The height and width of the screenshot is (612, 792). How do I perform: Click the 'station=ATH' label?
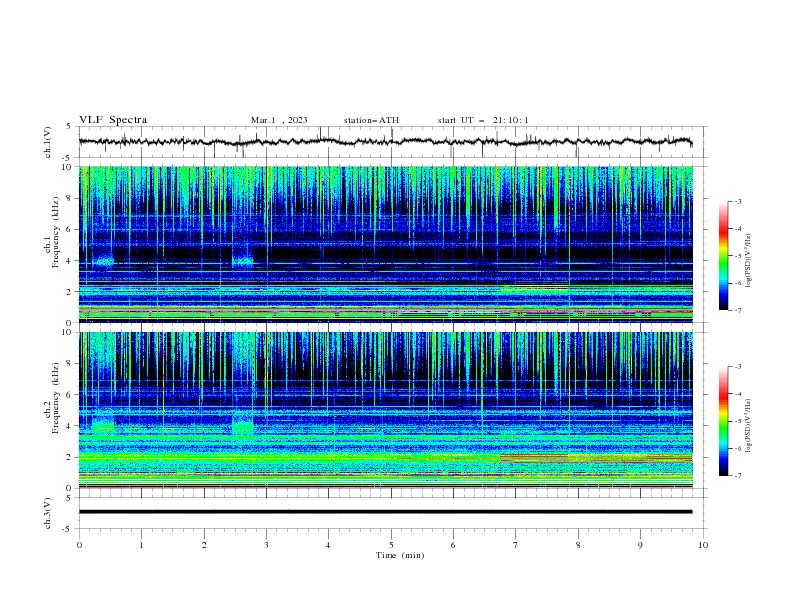[x=371, y=120]
